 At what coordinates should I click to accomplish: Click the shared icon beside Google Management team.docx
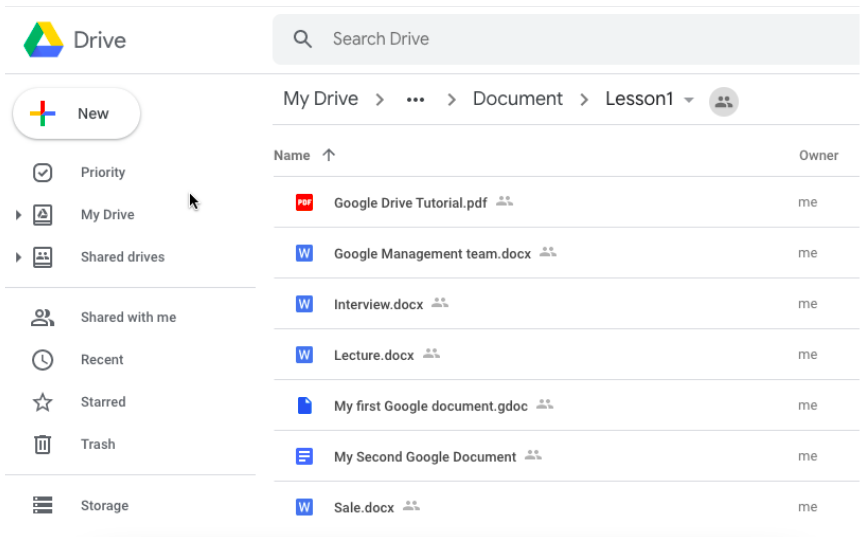point(548,252)
